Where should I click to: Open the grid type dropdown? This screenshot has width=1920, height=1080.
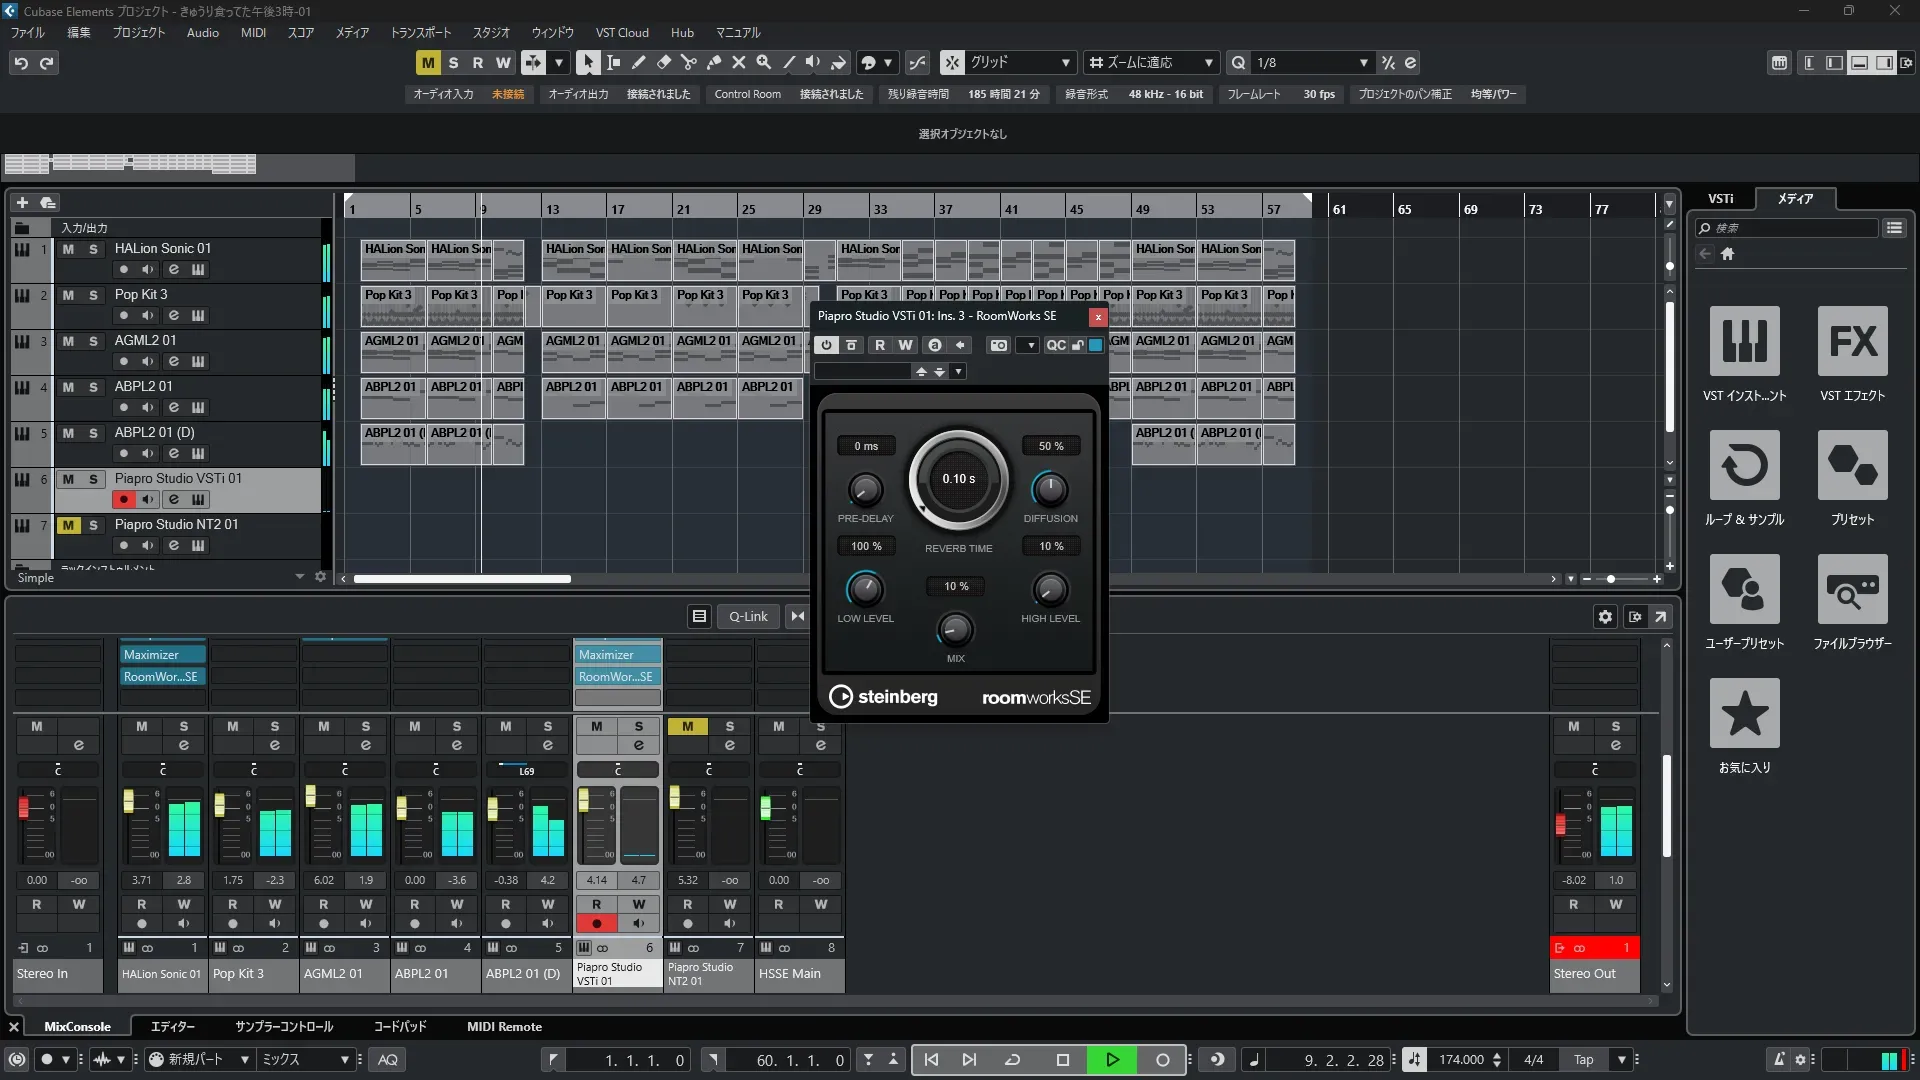(1066, 62)
